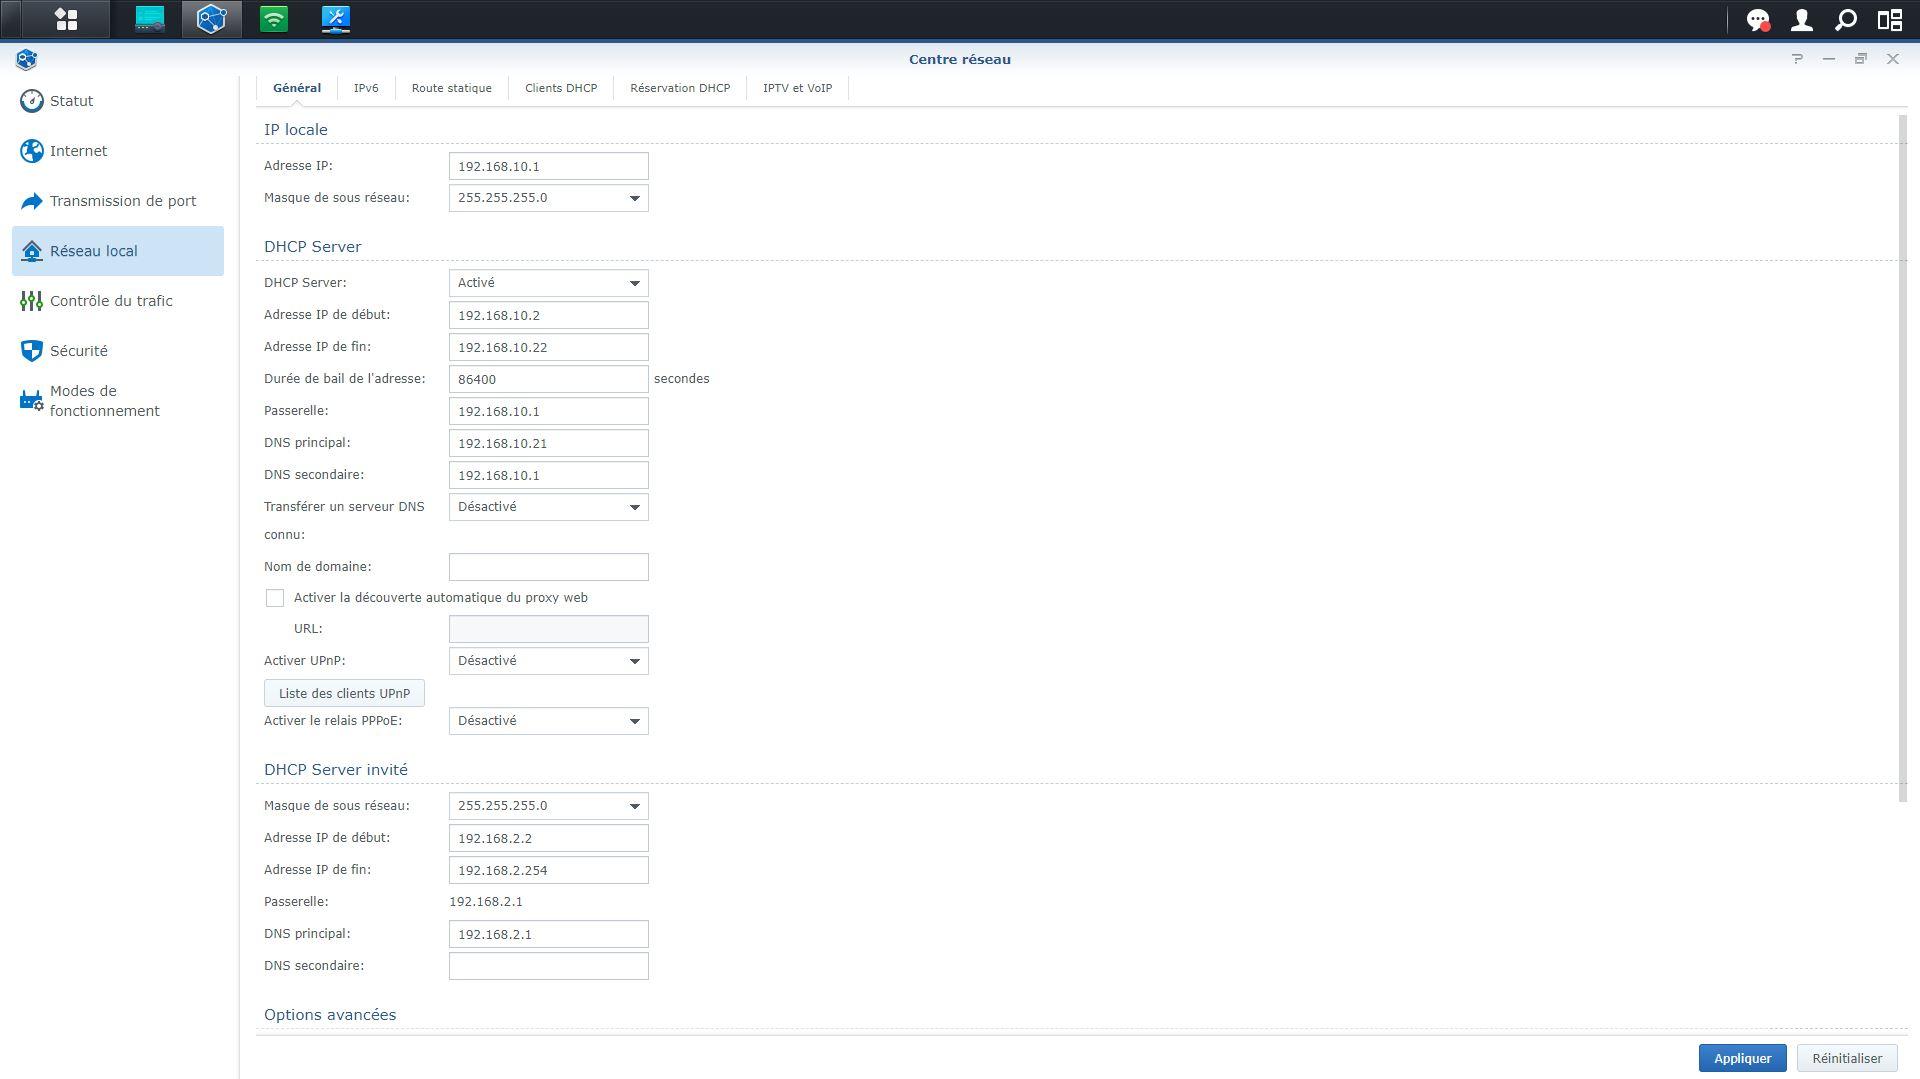Open the Activer UPnP dropdown
Viewport: 1920px width, 1079px height.
548,661
